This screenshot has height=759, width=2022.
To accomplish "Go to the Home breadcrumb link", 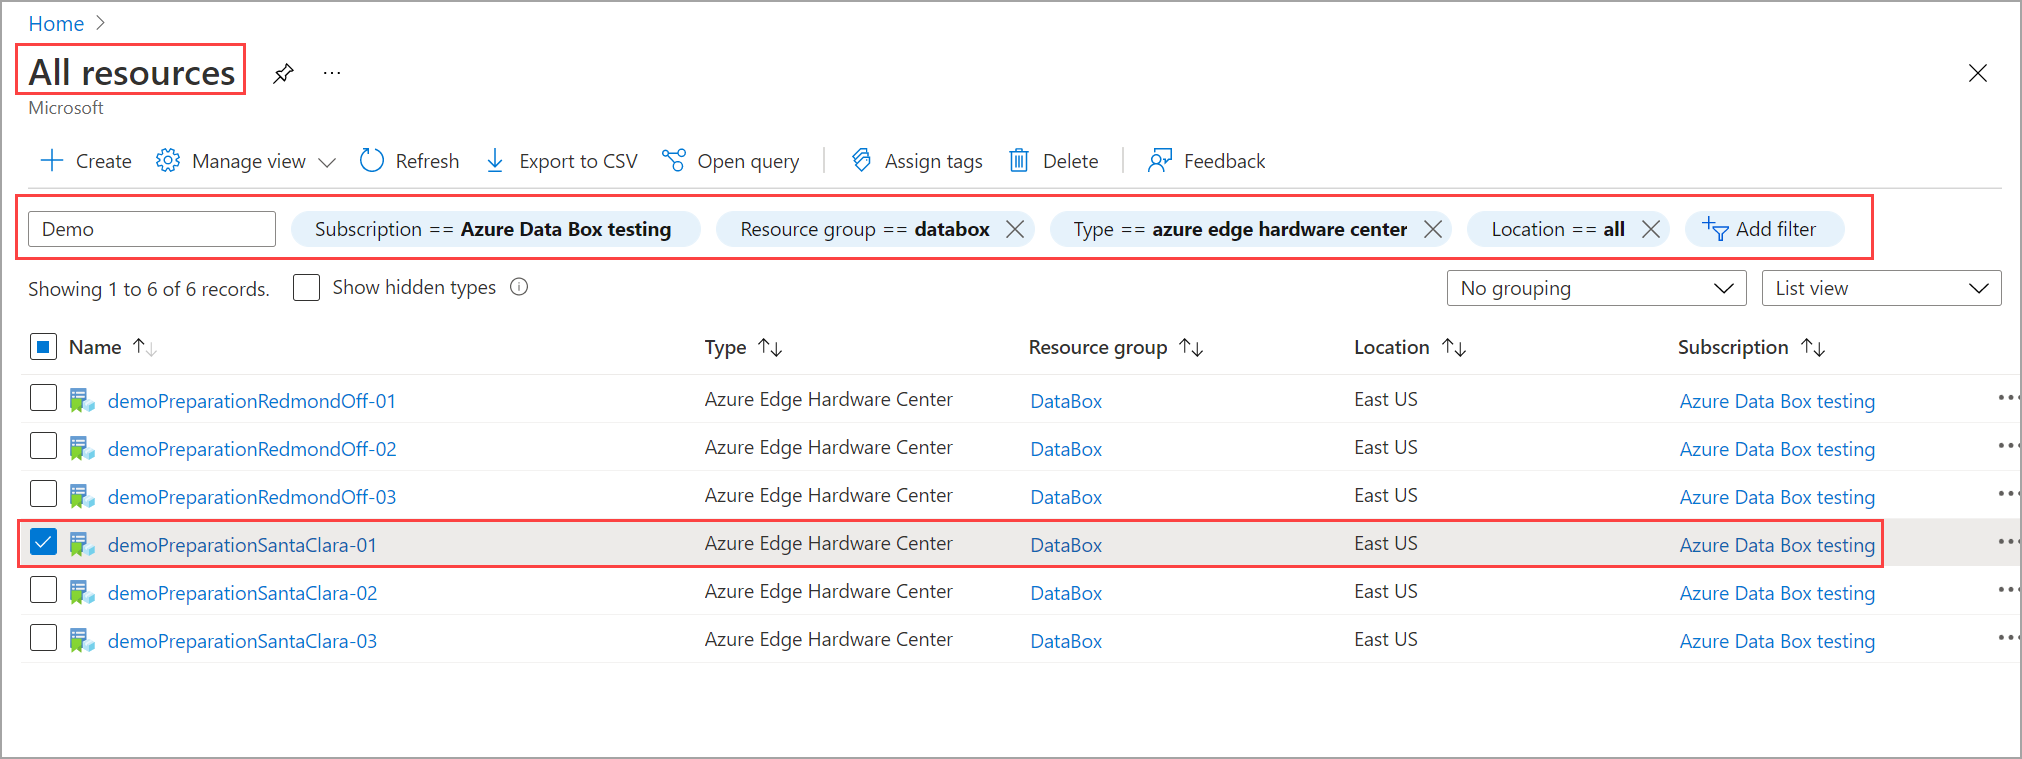I will [x=56, y=23].
